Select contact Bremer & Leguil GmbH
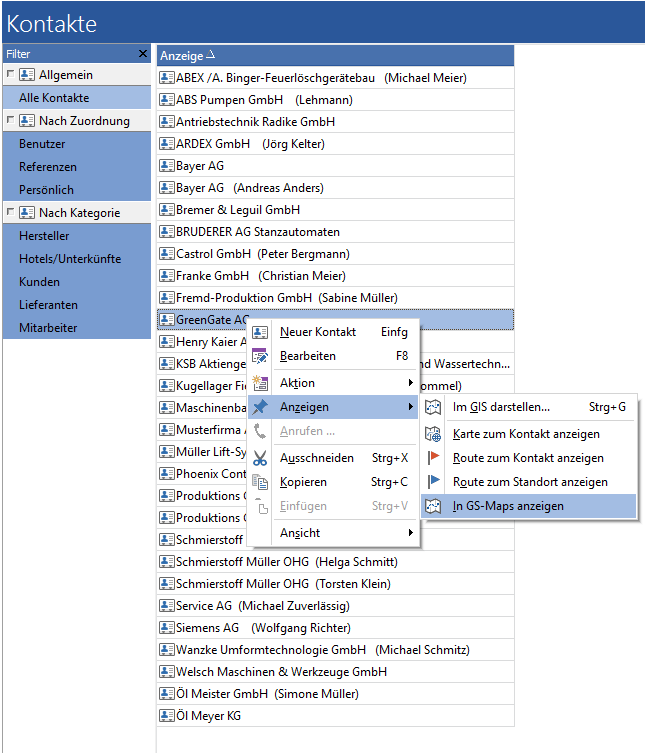Image resolution: width=645 pixels, height=753 pixels. pyautogui.click(x=335, y=210)
